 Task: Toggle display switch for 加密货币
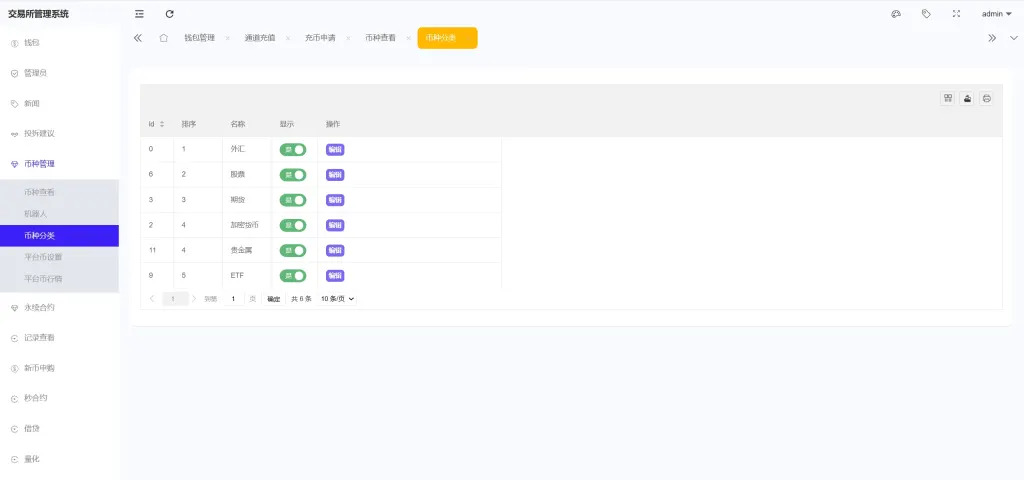(x=293, y=225)
